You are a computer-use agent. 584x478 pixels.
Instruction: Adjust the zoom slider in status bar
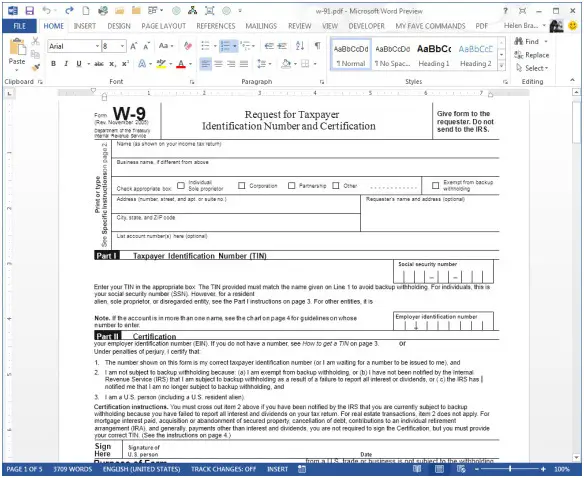coord(510,469)
